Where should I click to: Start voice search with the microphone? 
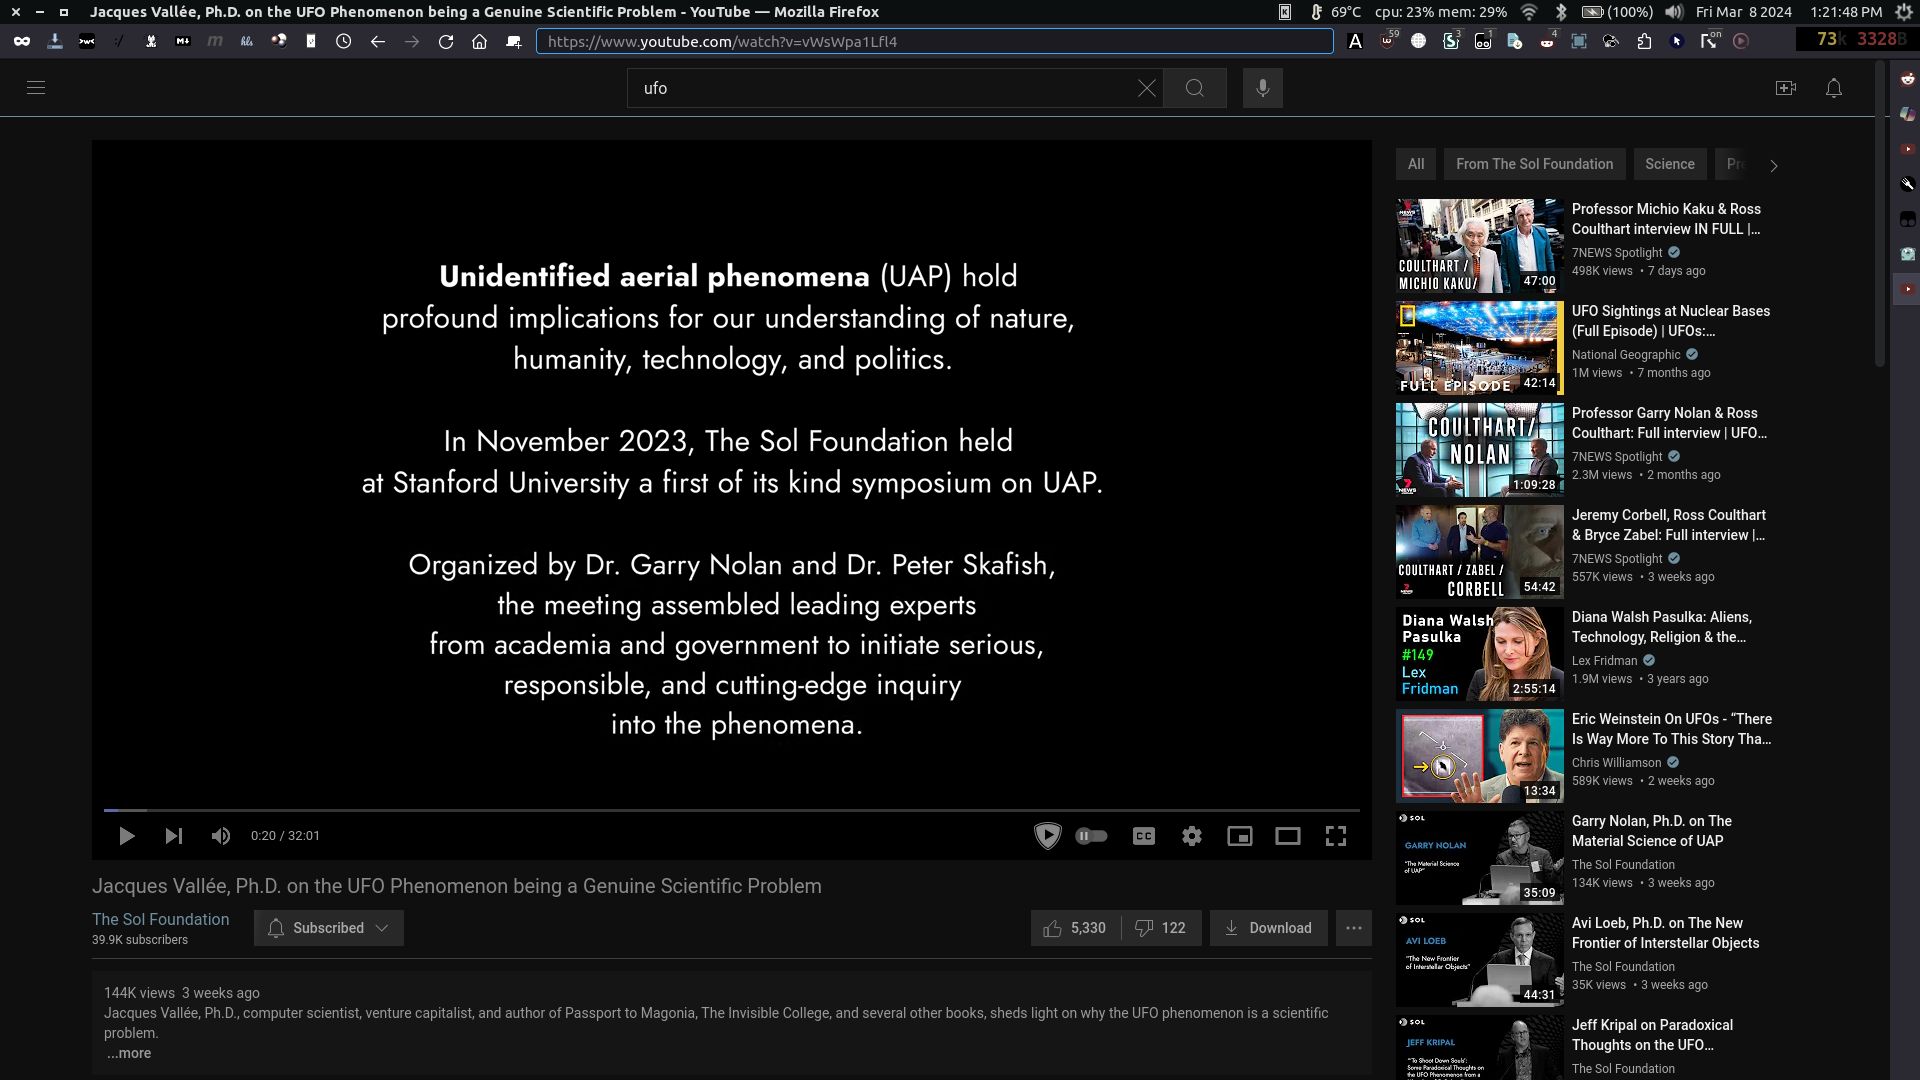tap(1263, 88)
